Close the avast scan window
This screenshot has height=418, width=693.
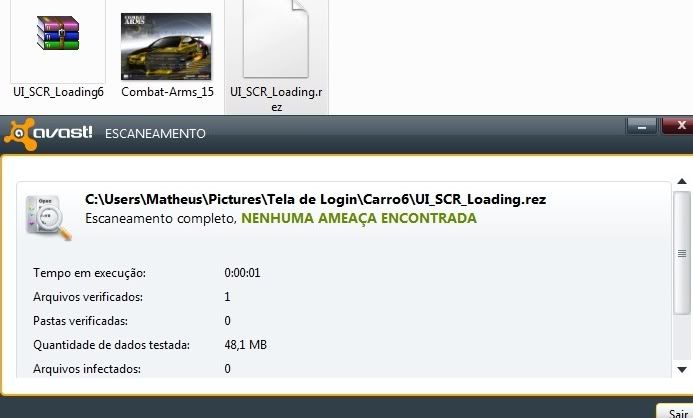[678, 126]
